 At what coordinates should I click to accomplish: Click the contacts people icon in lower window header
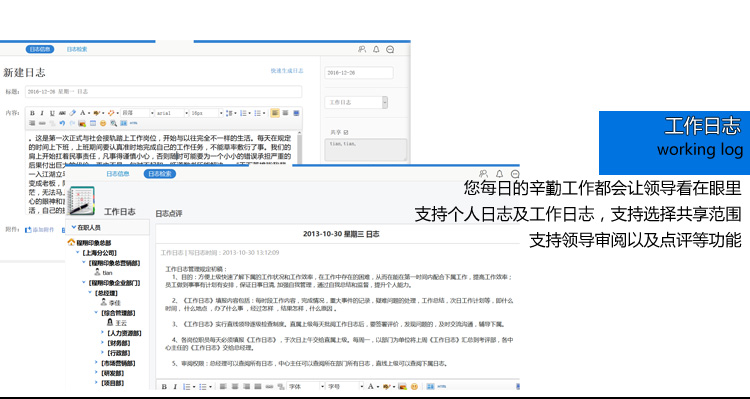point(484,174)
